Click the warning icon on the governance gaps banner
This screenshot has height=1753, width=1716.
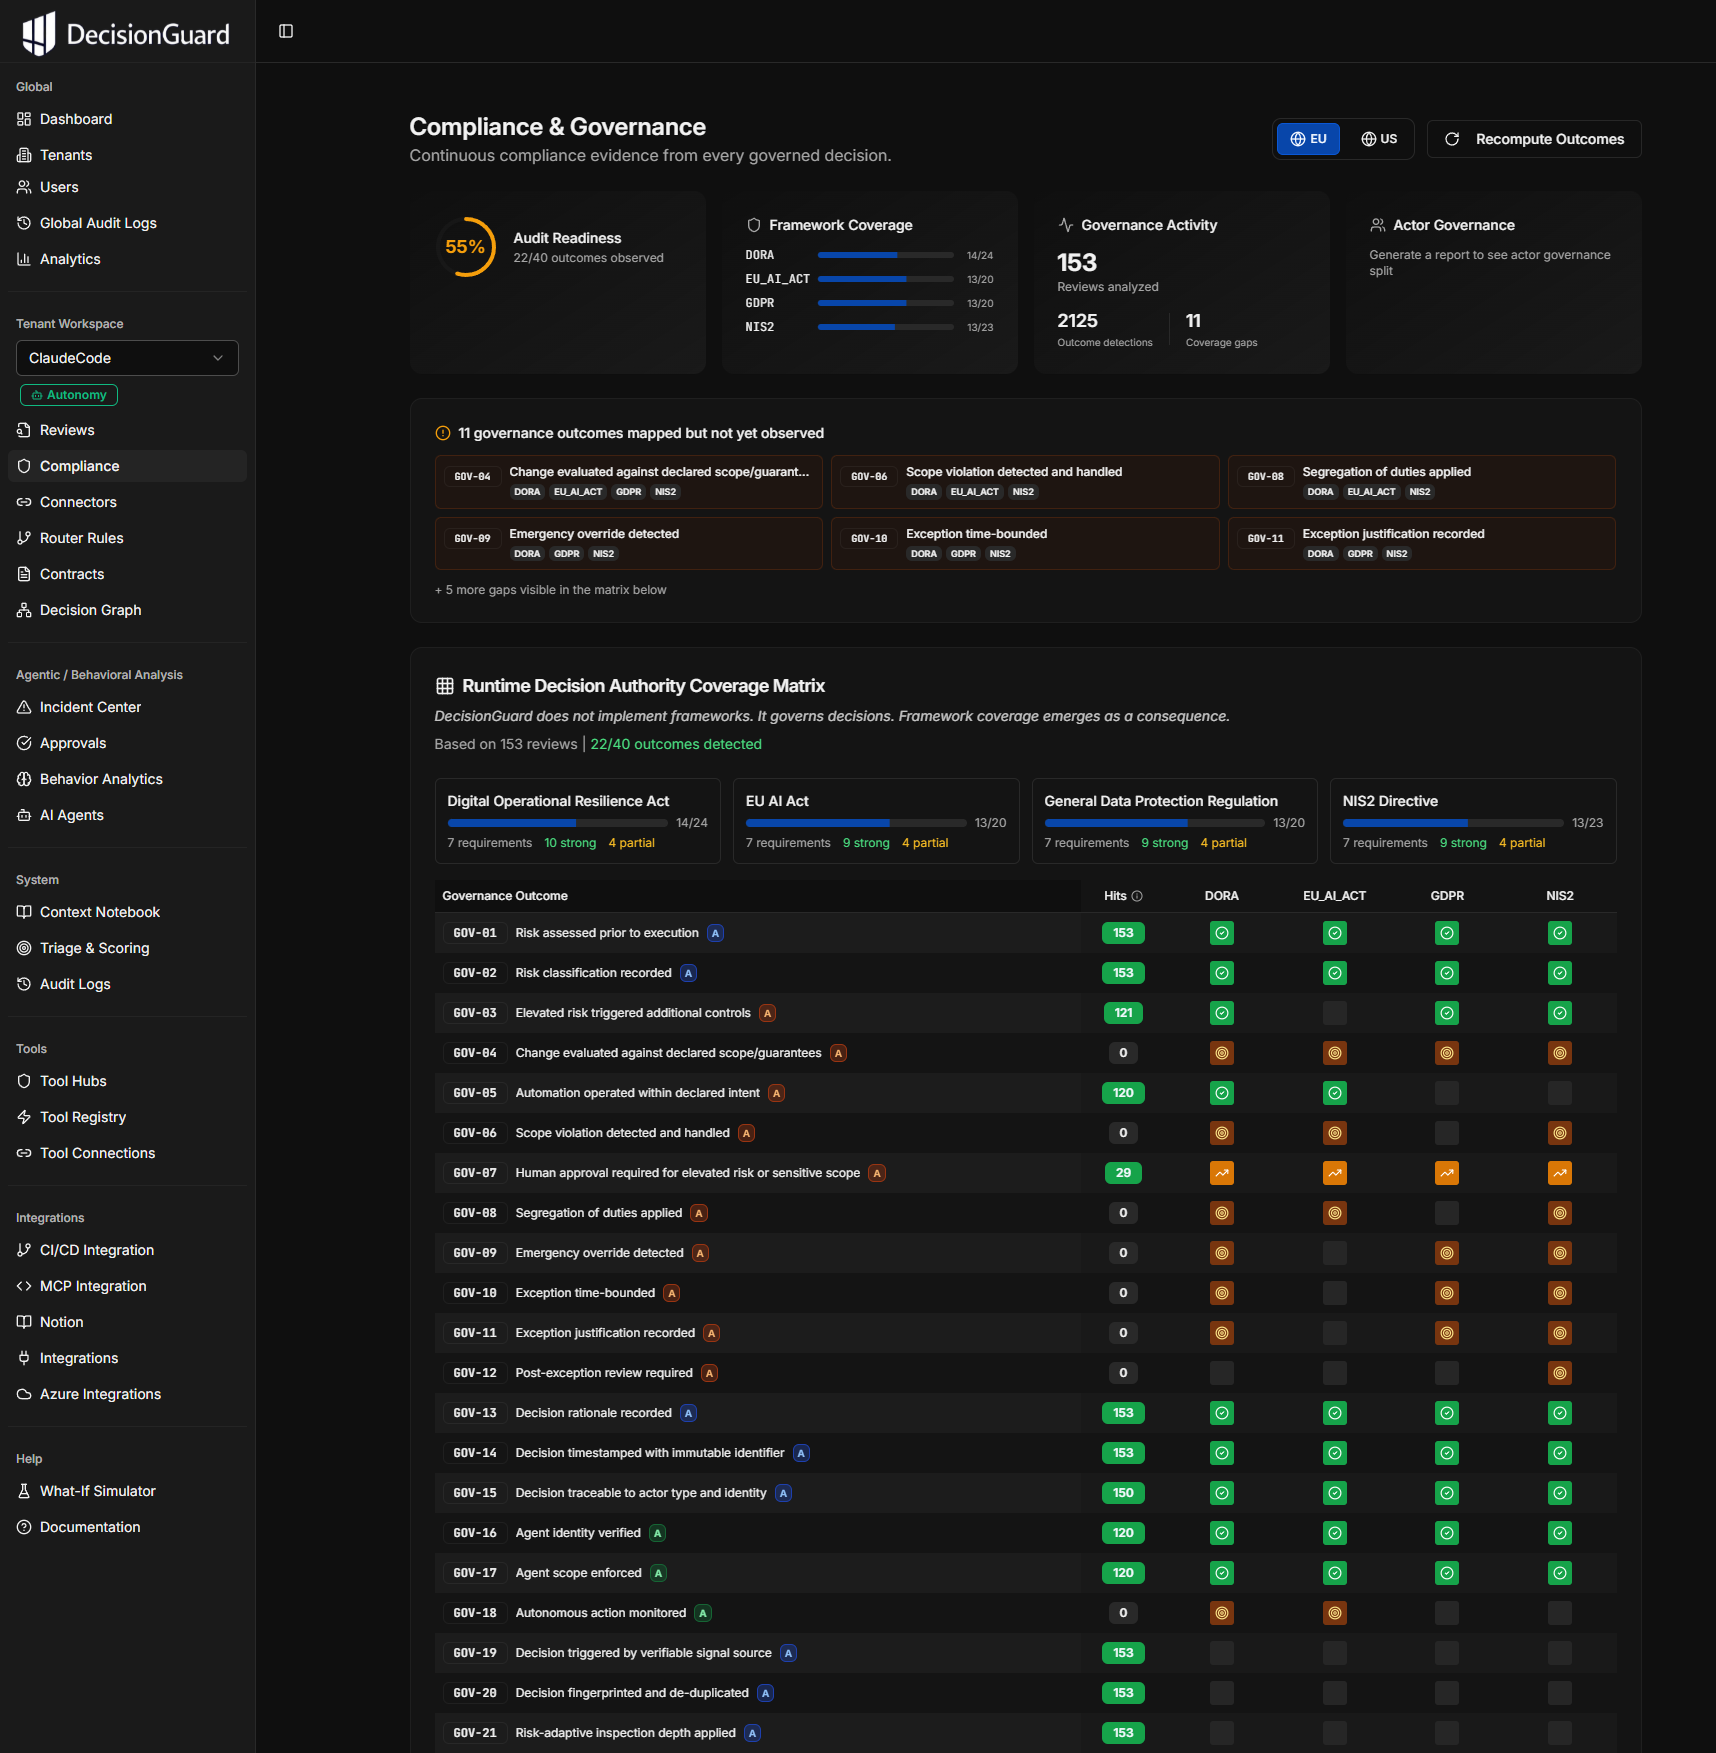click(443, 433)
